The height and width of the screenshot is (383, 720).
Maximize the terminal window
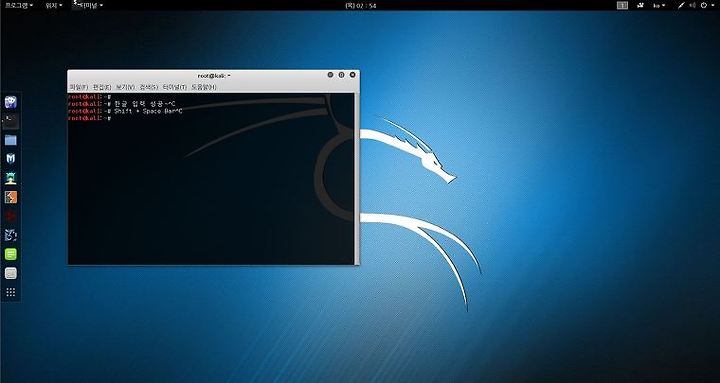tap(341, 75)
